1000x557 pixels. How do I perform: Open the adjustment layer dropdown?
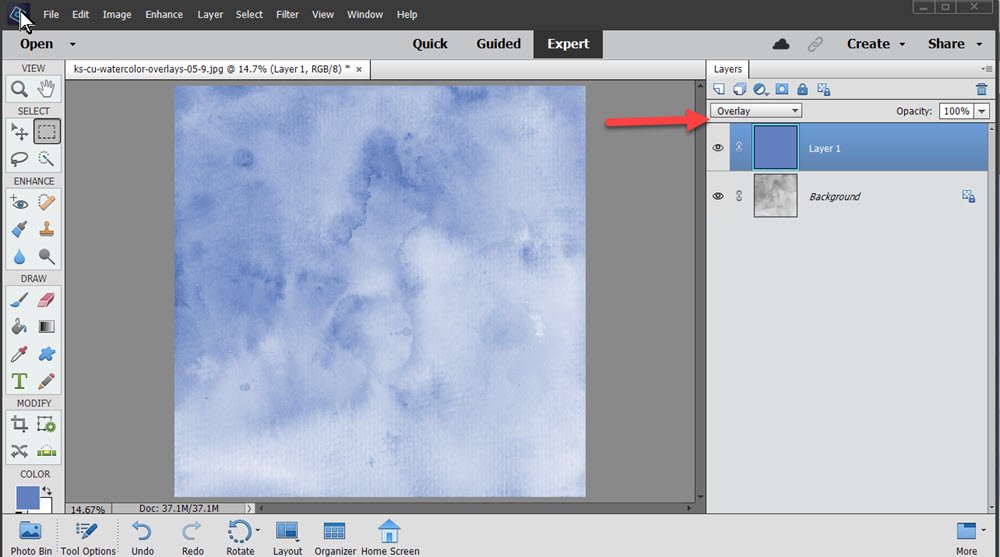click(x=760, y=89)
